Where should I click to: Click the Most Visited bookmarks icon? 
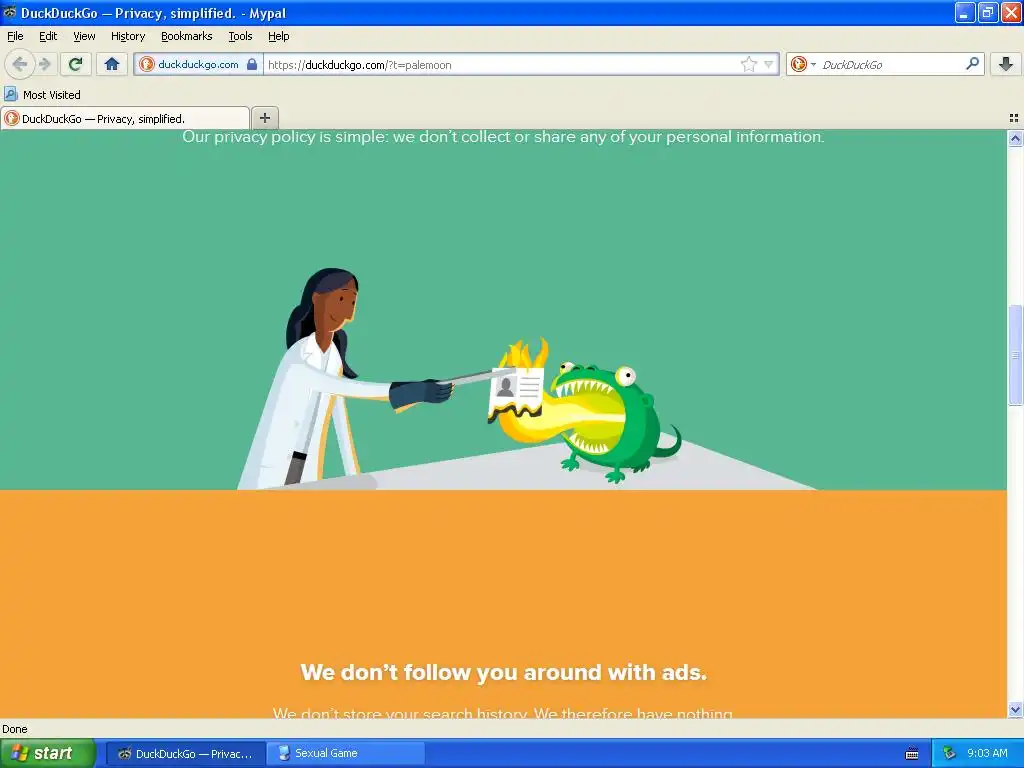point(10,94)
